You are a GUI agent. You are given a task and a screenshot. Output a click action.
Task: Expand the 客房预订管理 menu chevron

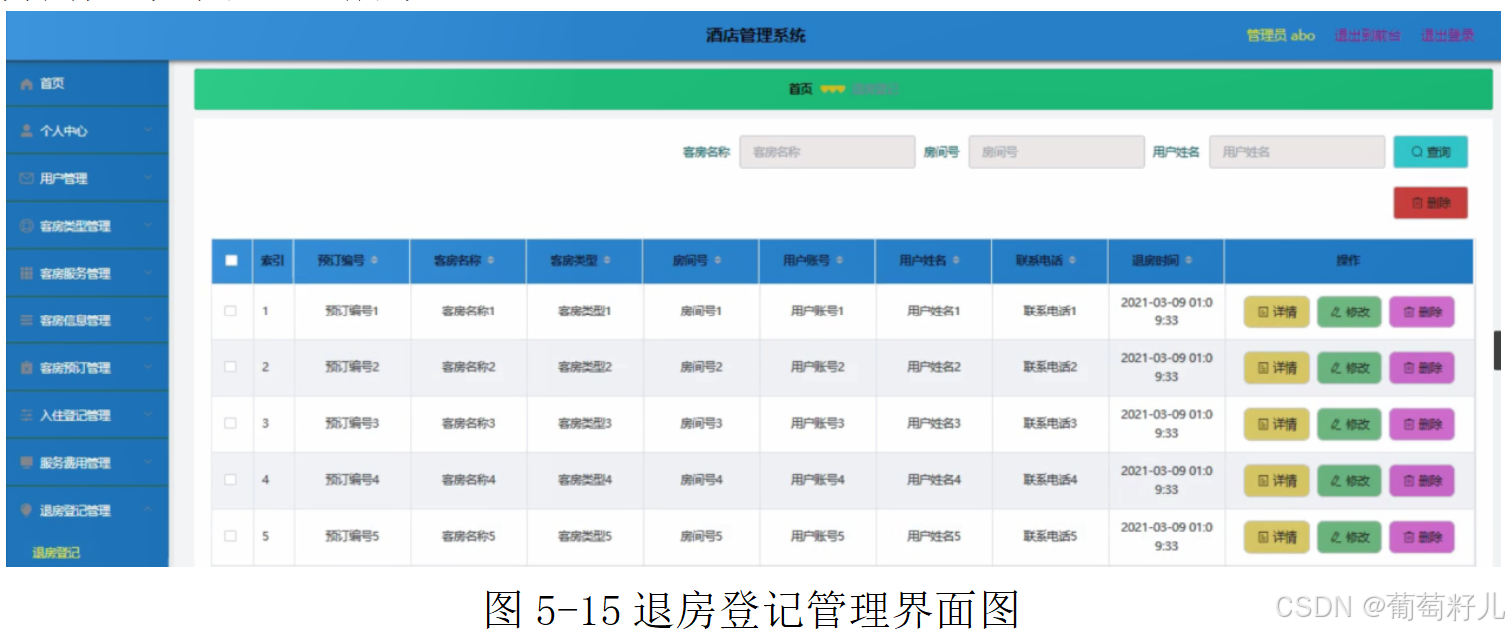pyautogui.click(x=148, y=368)
